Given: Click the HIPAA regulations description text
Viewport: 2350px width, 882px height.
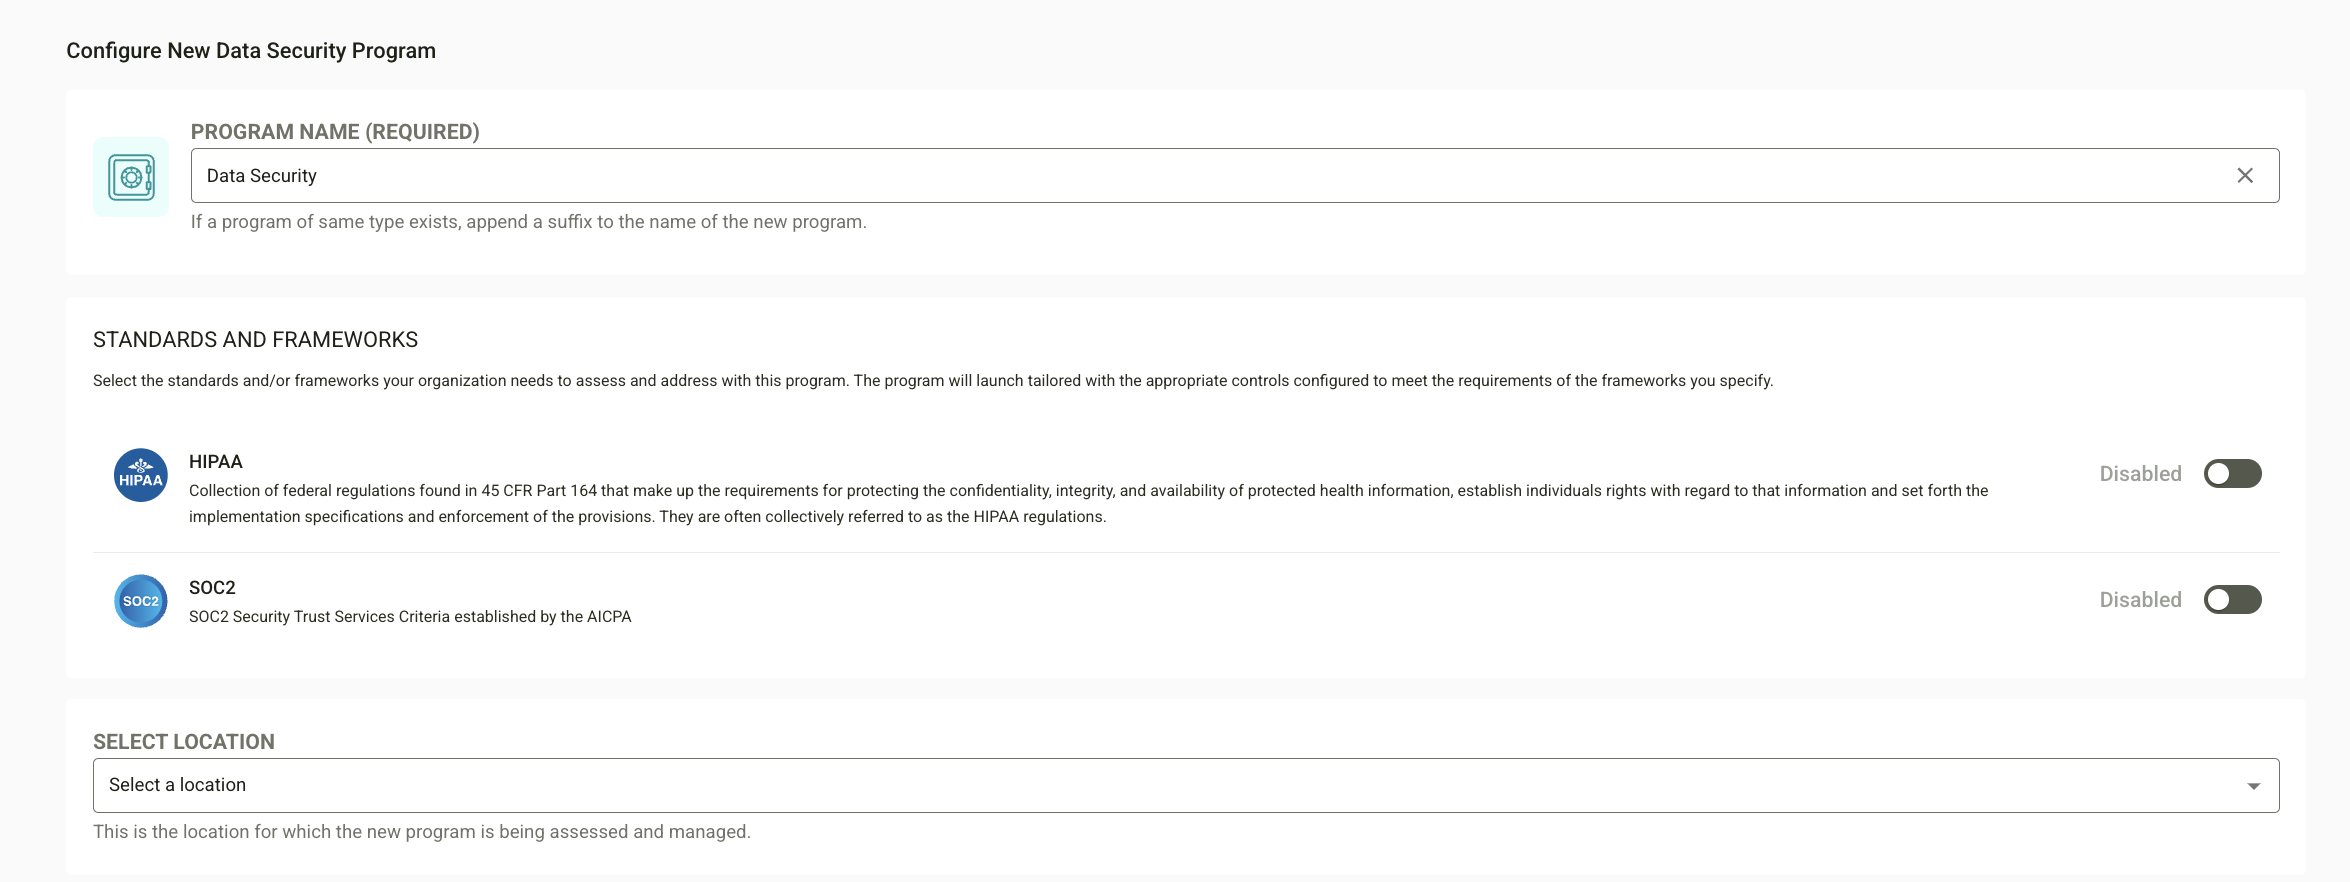Looking at the screenshot, I should click(x=1088, y=504).
